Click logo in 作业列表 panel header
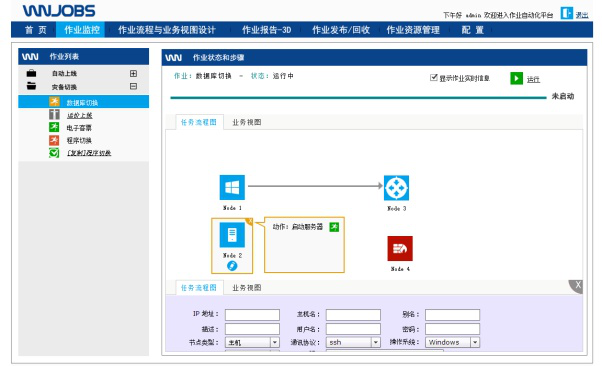The height and width of the screenshot is (366, 602). 30,57
